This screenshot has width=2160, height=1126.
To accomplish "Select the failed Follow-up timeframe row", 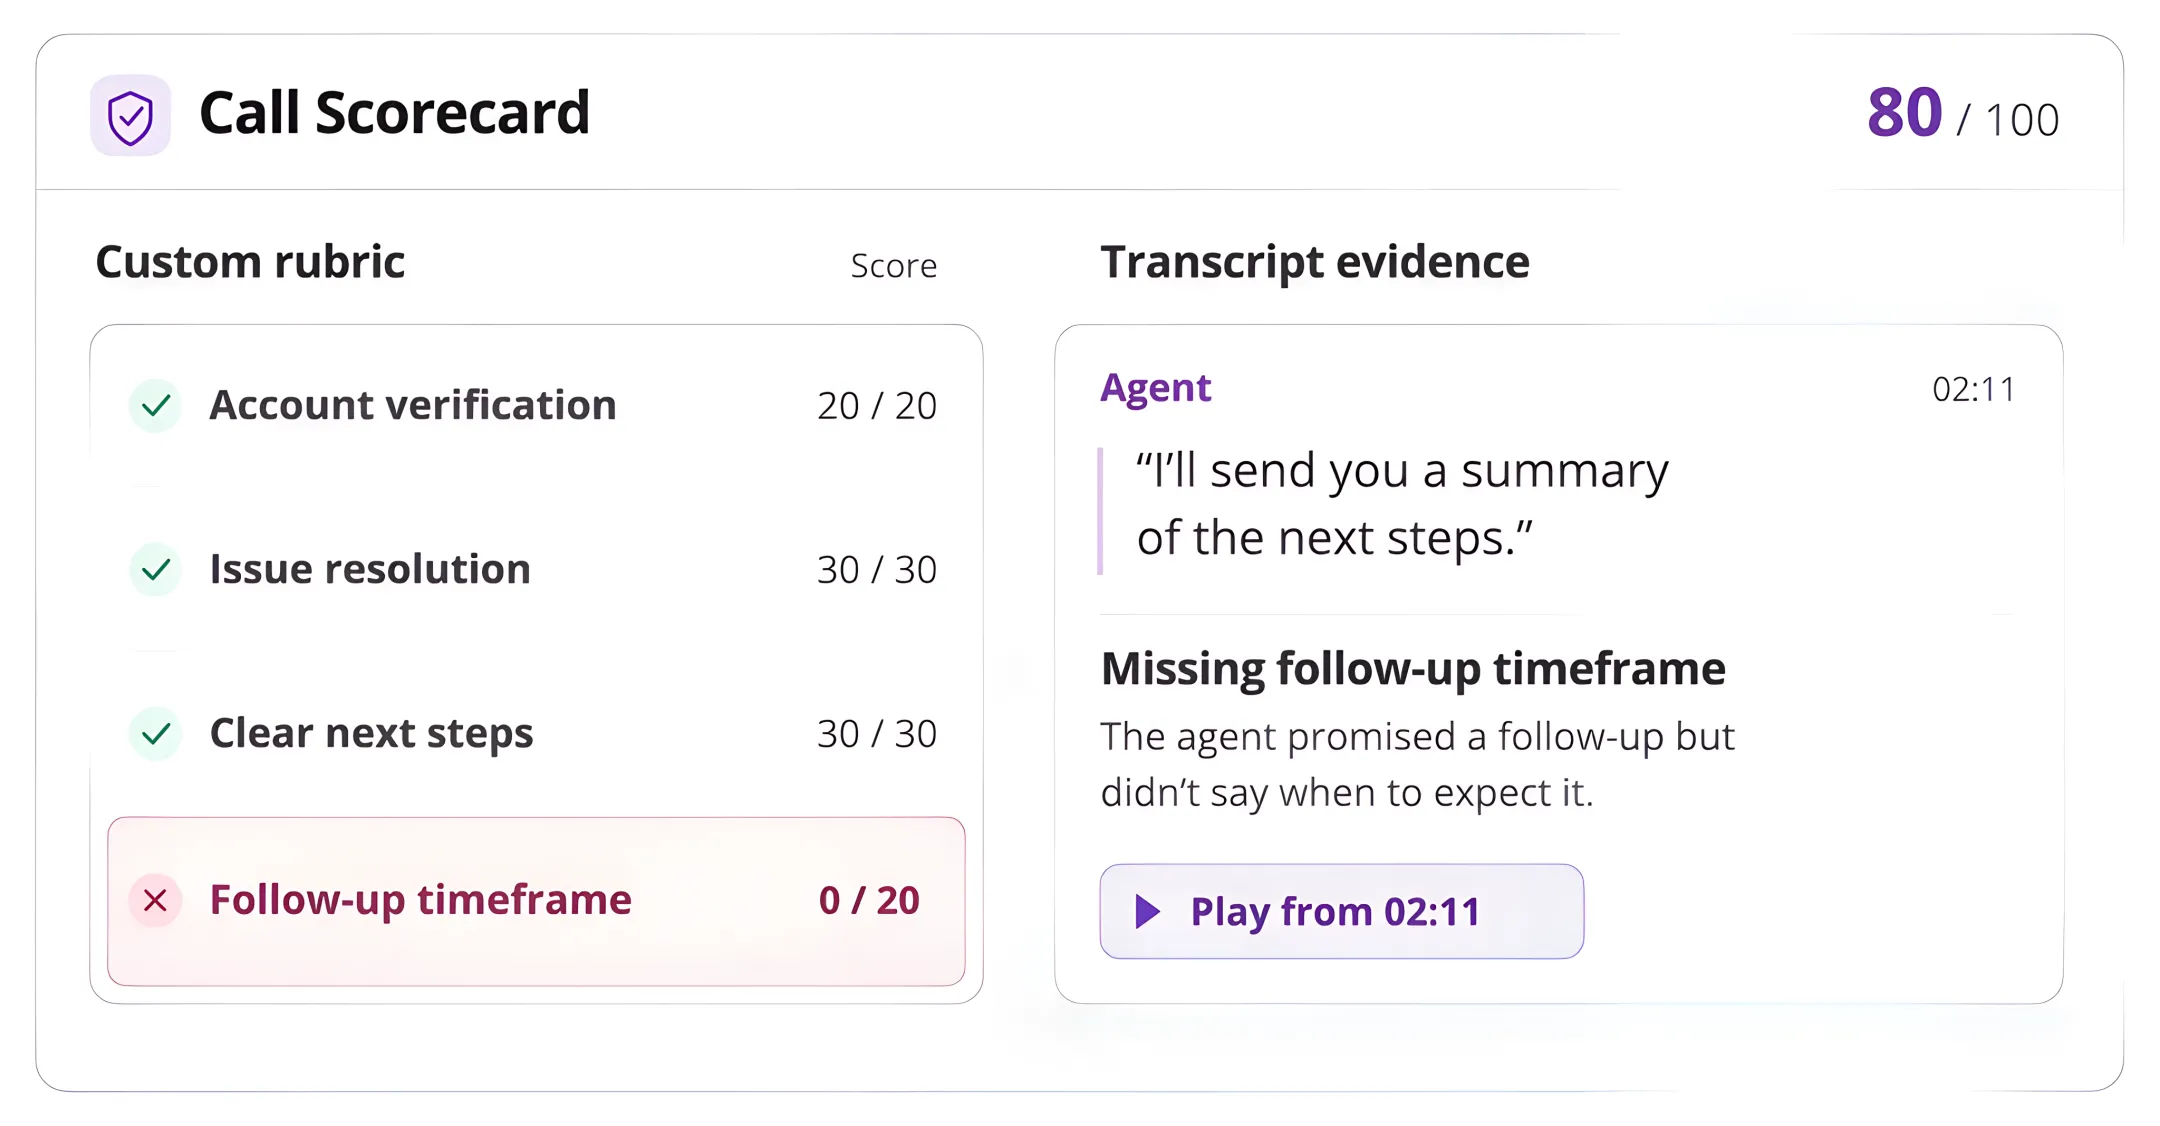I will pyautogui.click(x=536, y=901).
